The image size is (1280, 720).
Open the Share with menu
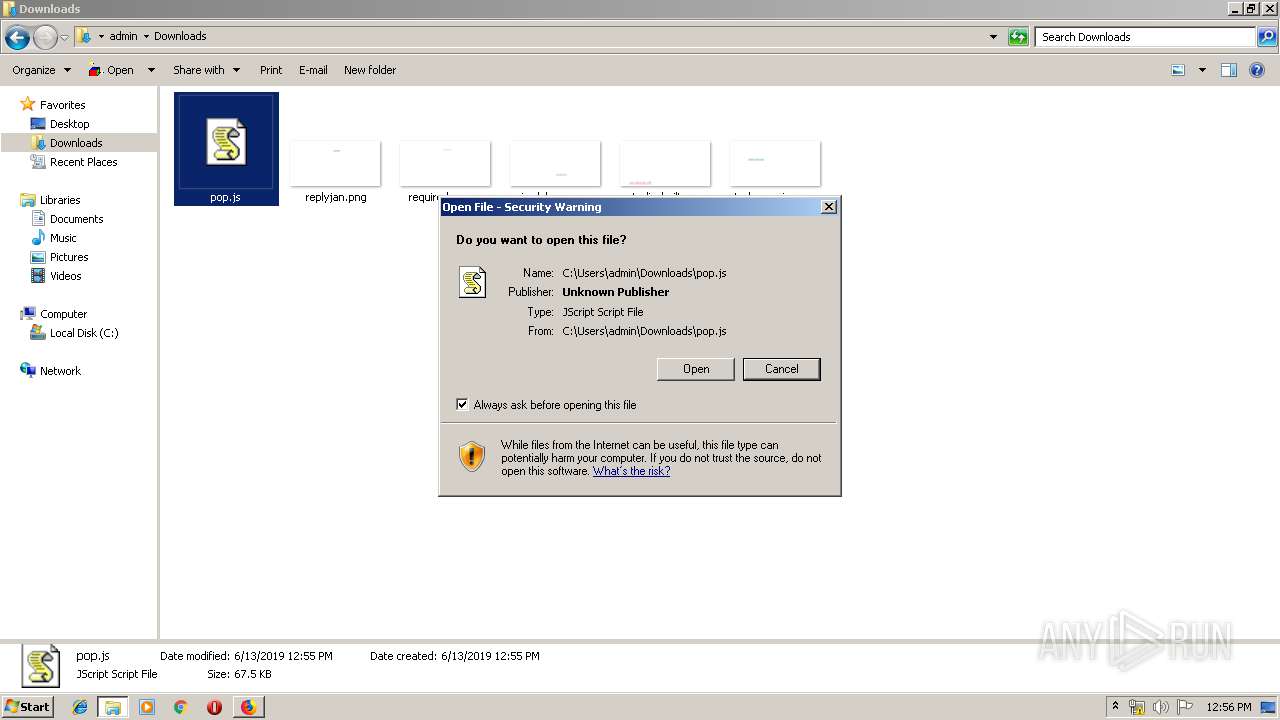tap(206, 70)
